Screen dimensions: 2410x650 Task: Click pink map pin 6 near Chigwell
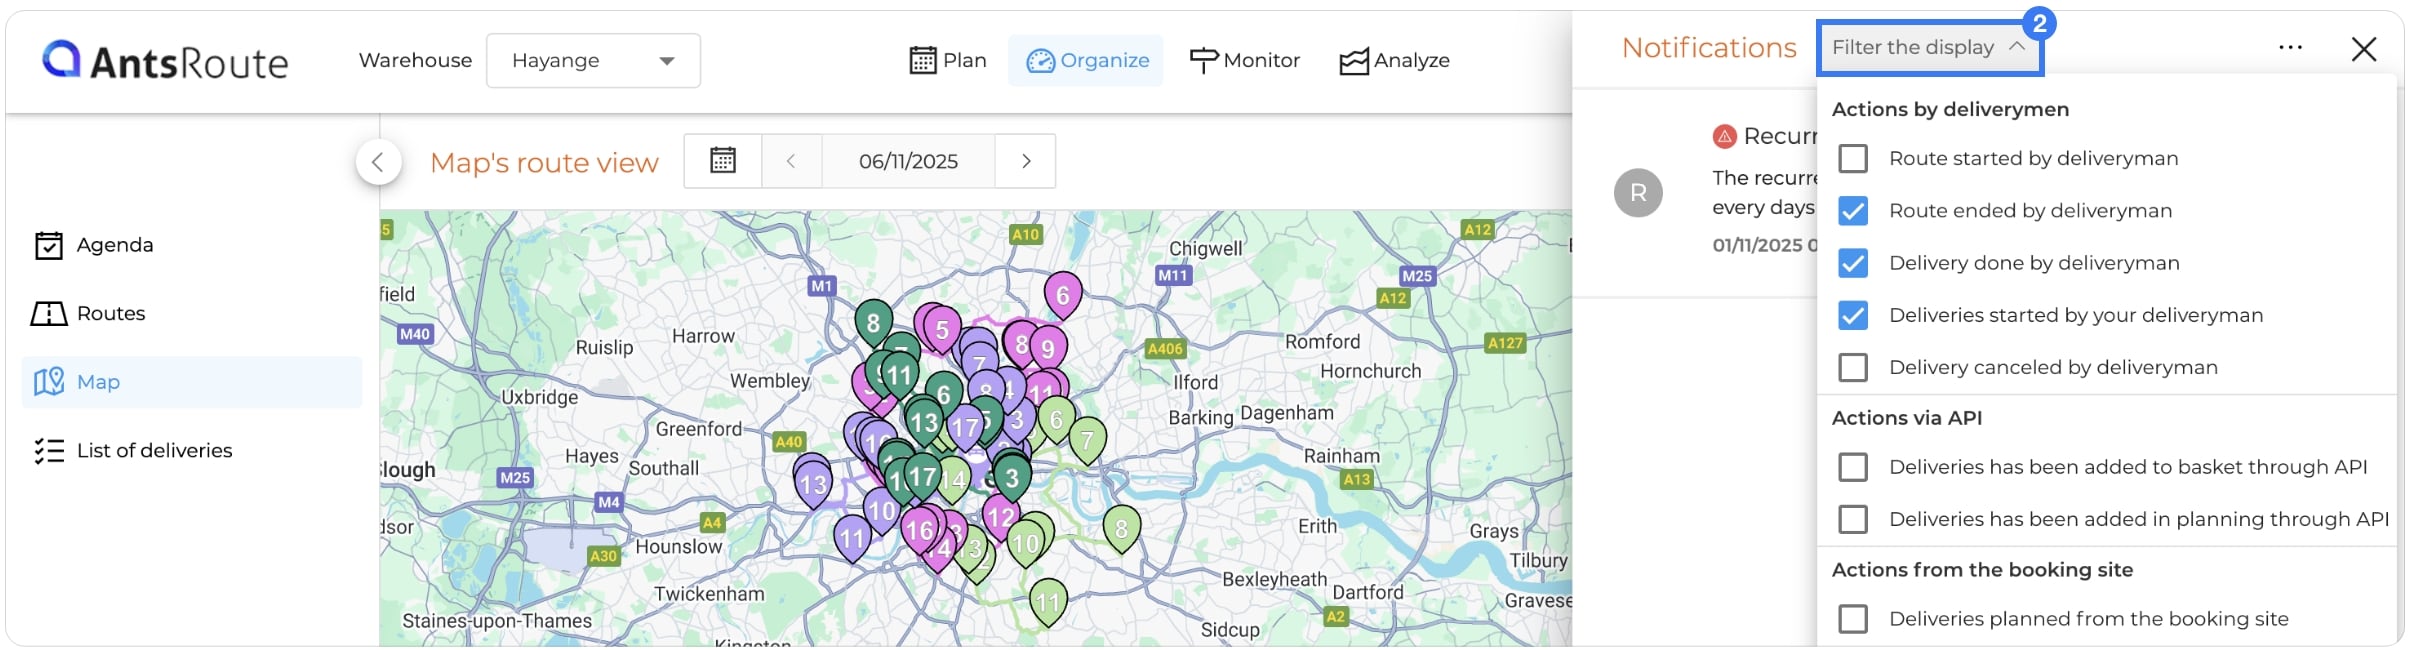pos(1063,295)
